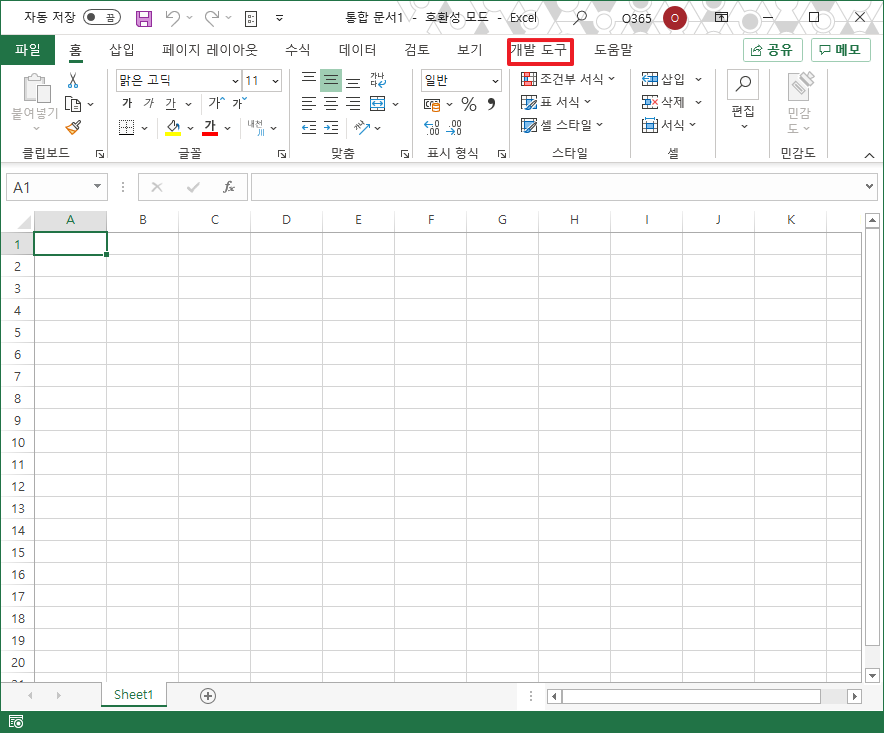Align text to the top
This screenshot has width=884, height=733.
[308, 80]
